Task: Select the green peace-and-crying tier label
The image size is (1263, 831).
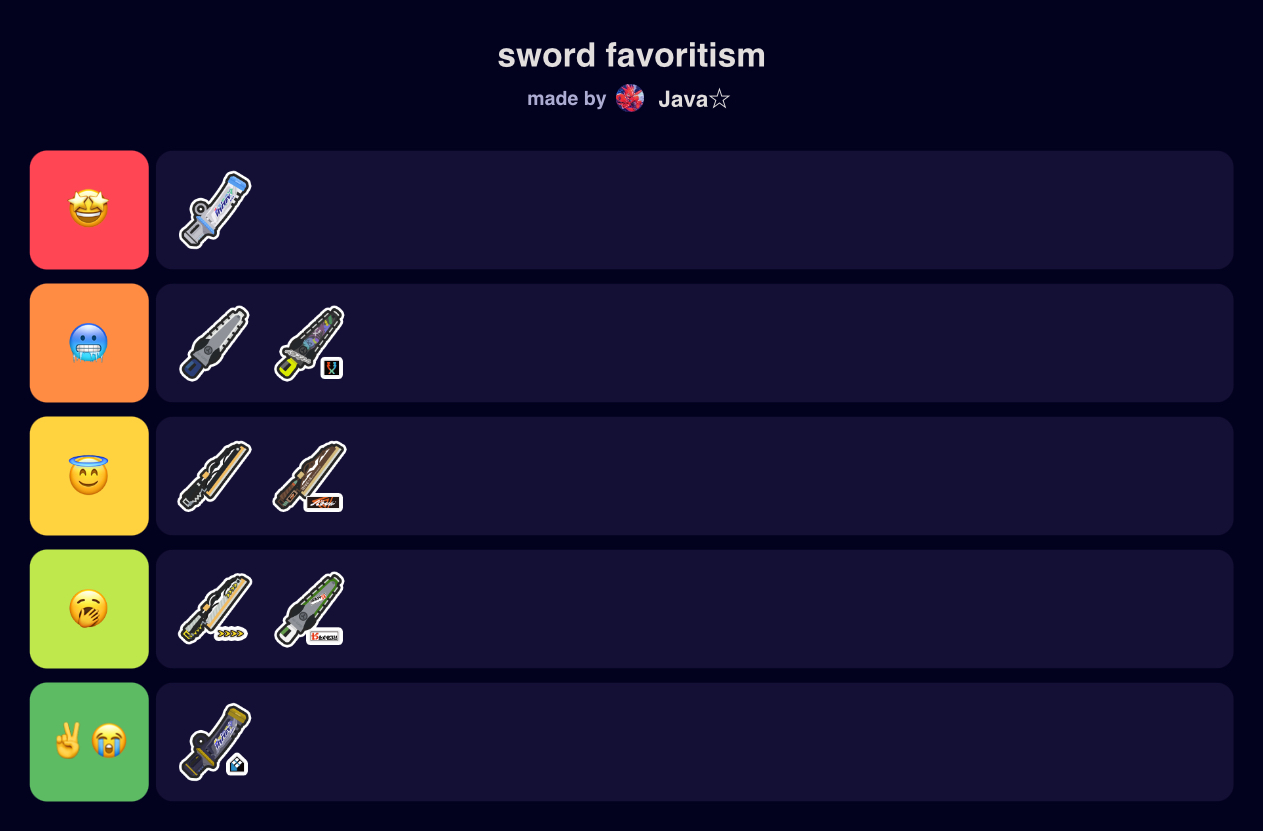Action: coord(89,742)
